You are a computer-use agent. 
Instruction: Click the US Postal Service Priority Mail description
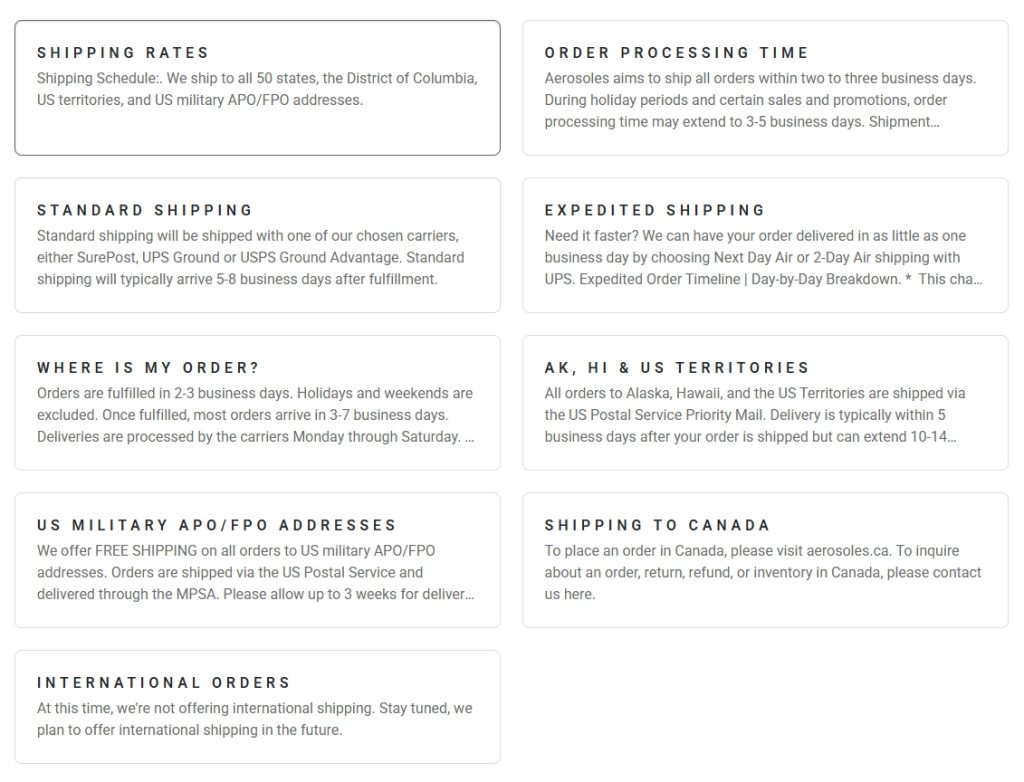tap(755, 415)
